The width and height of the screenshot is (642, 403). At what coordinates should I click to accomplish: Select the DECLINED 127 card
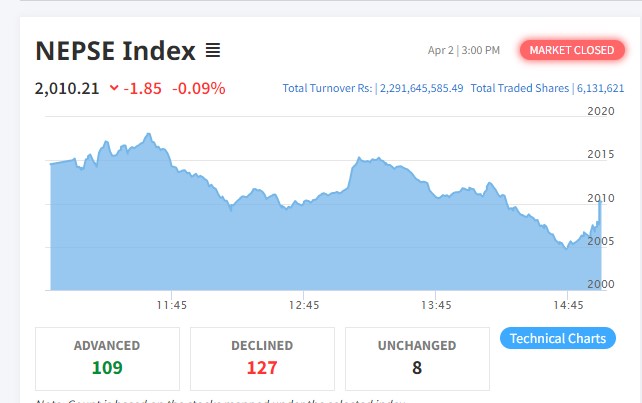262,357
